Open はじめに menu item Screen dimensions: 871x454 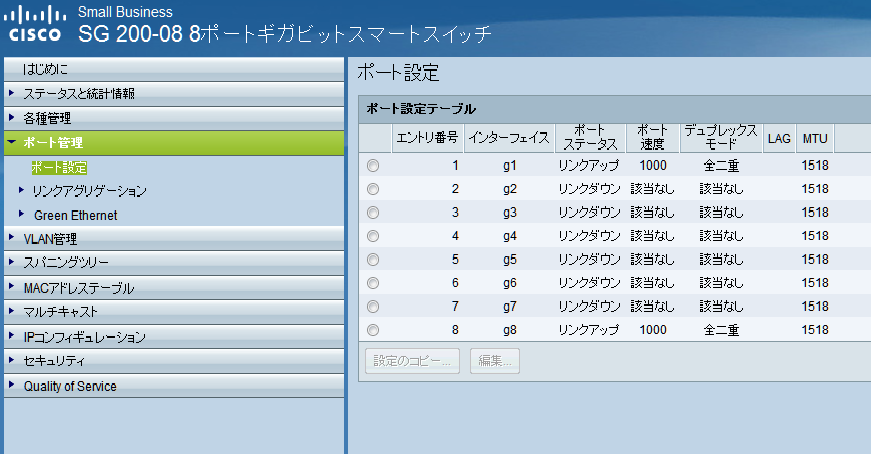(x=174, y=69)
